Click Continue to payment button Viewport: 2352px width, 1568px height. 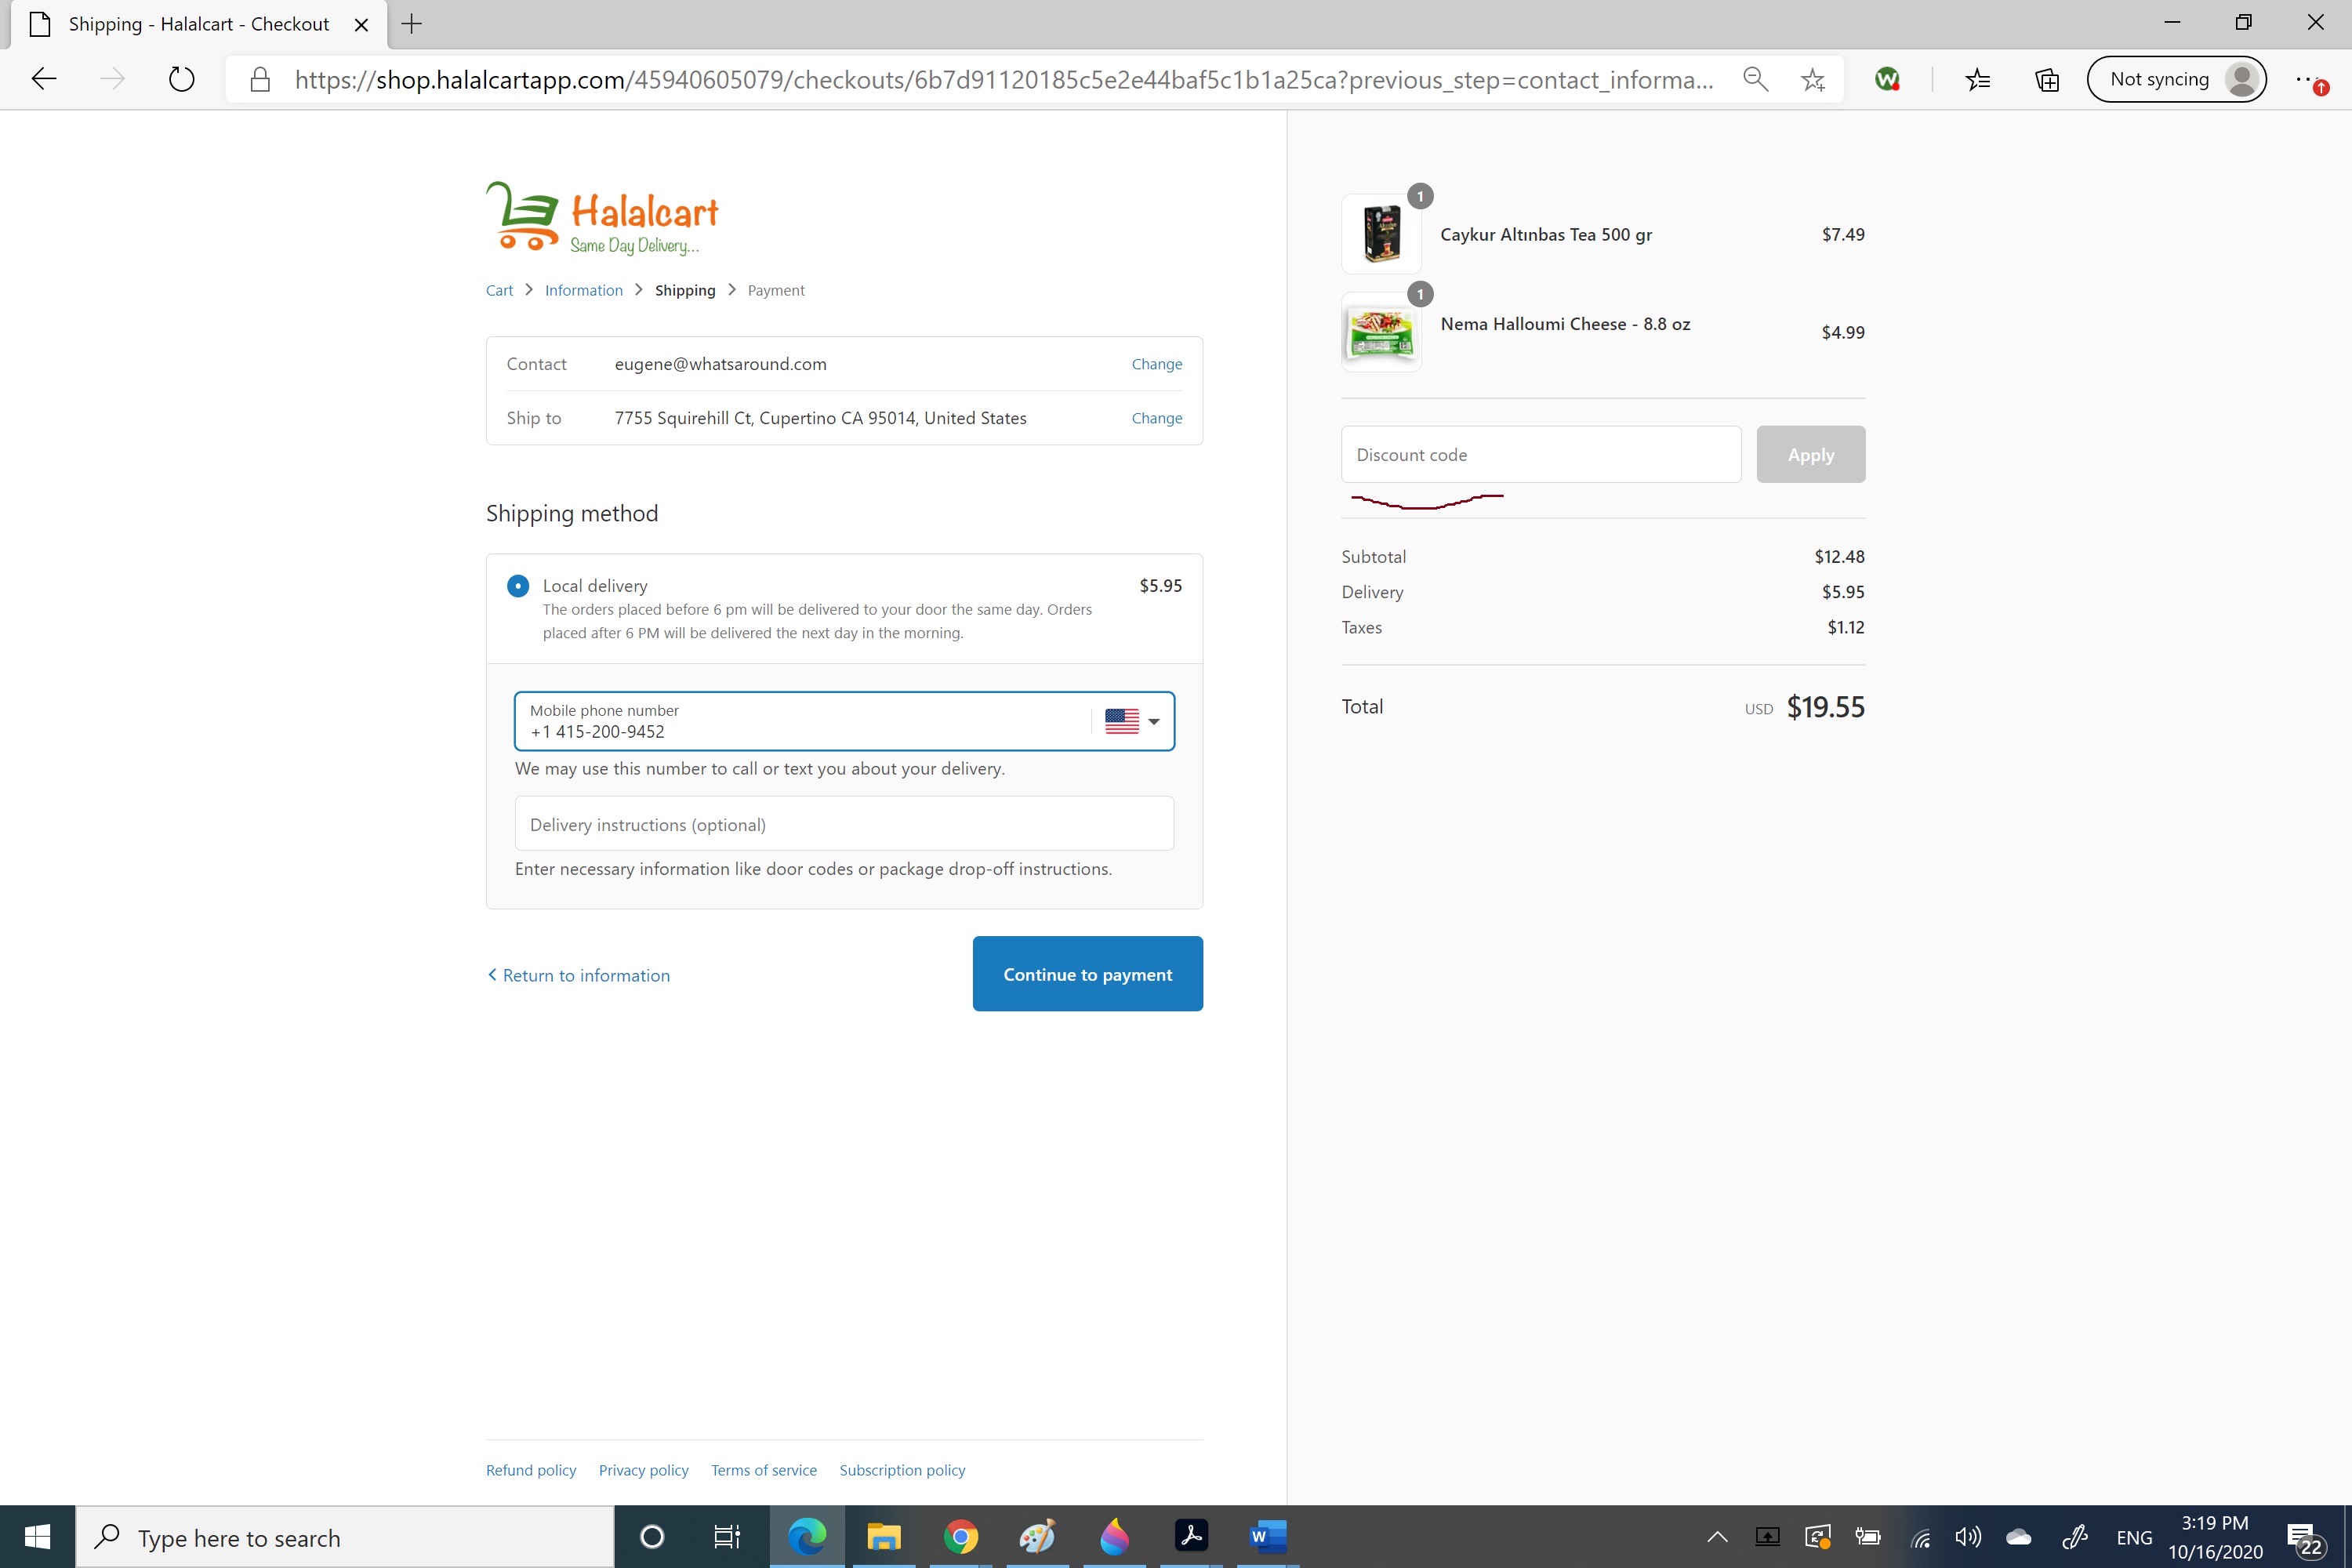(x=1087, y=974)
